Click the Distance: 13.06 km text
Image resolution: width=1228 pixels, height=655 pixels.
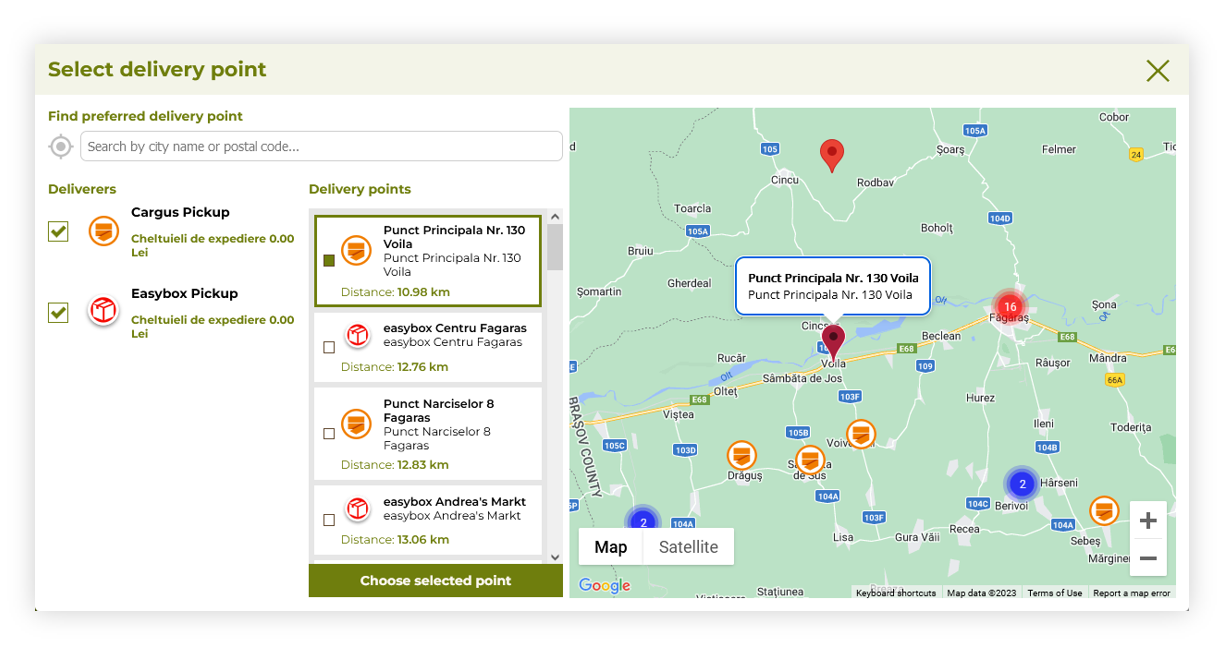click(x=394, y=540)
